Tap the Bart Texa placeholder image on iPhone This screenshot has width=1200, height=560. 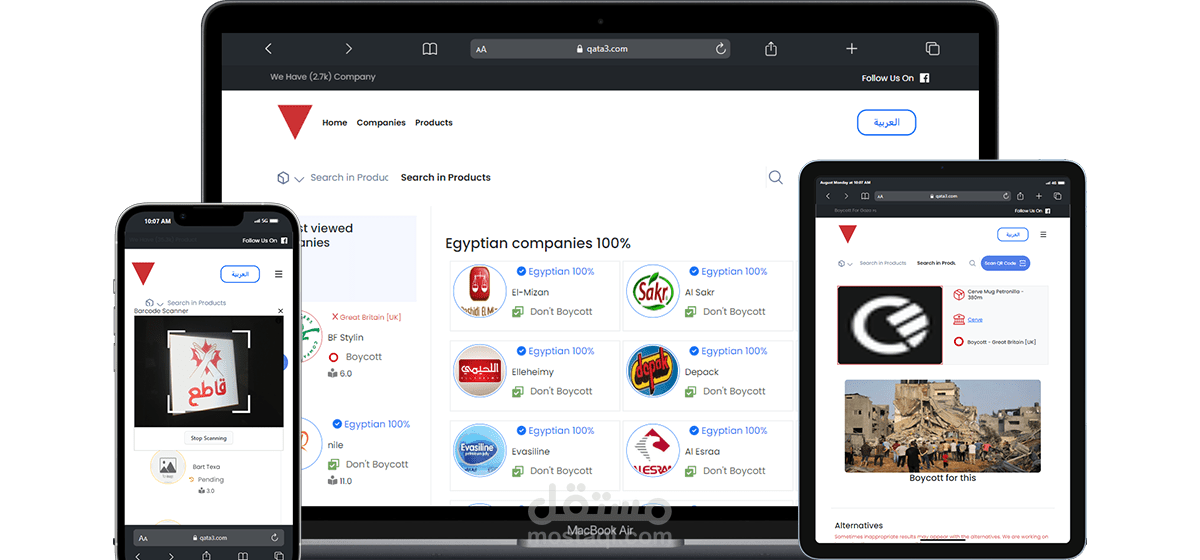(x=168, y=466)
